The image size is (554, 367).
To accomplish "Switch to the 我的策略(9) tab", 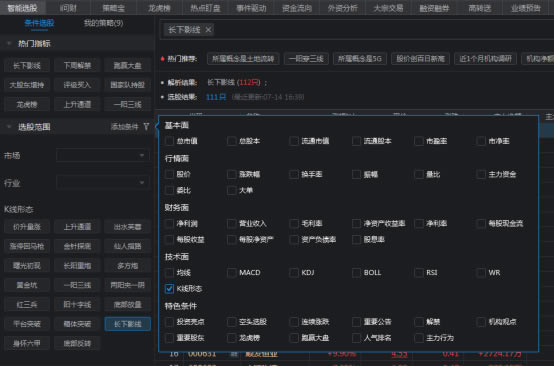I will click(104, 23).
